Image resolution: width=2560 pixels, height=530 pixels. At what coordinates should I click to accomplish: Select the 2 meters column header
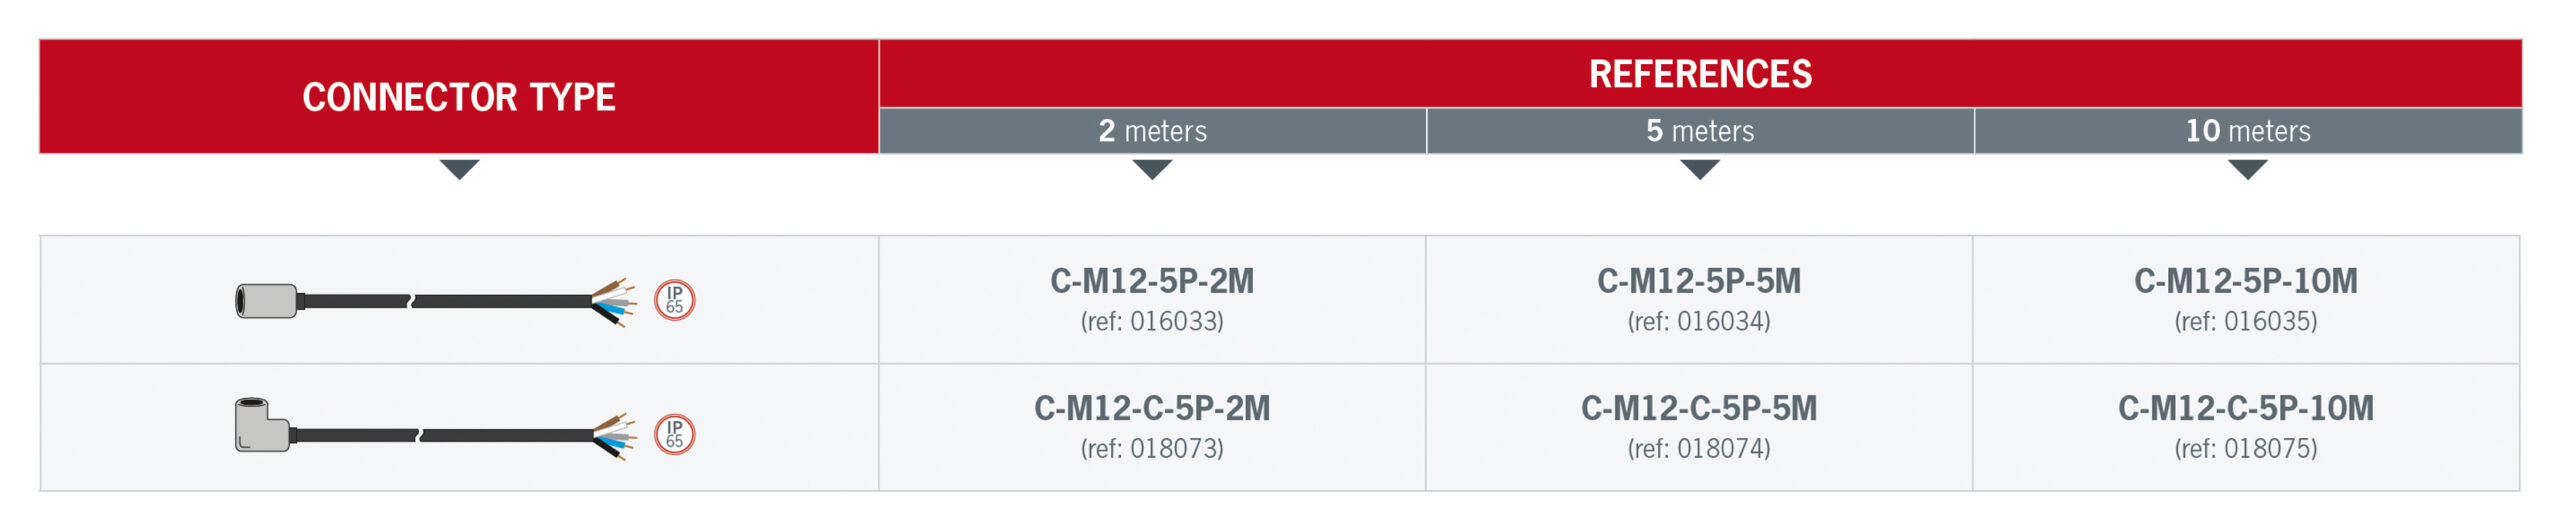tap(1152, 131)
